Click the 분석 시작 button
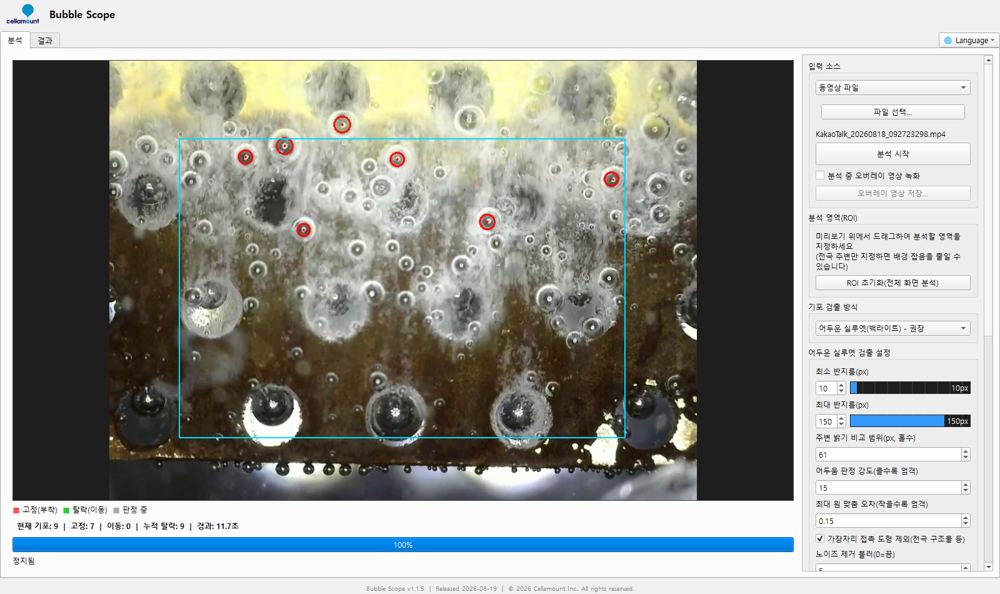This screenshot has width=1000, height=594. (x=893, y=154)
